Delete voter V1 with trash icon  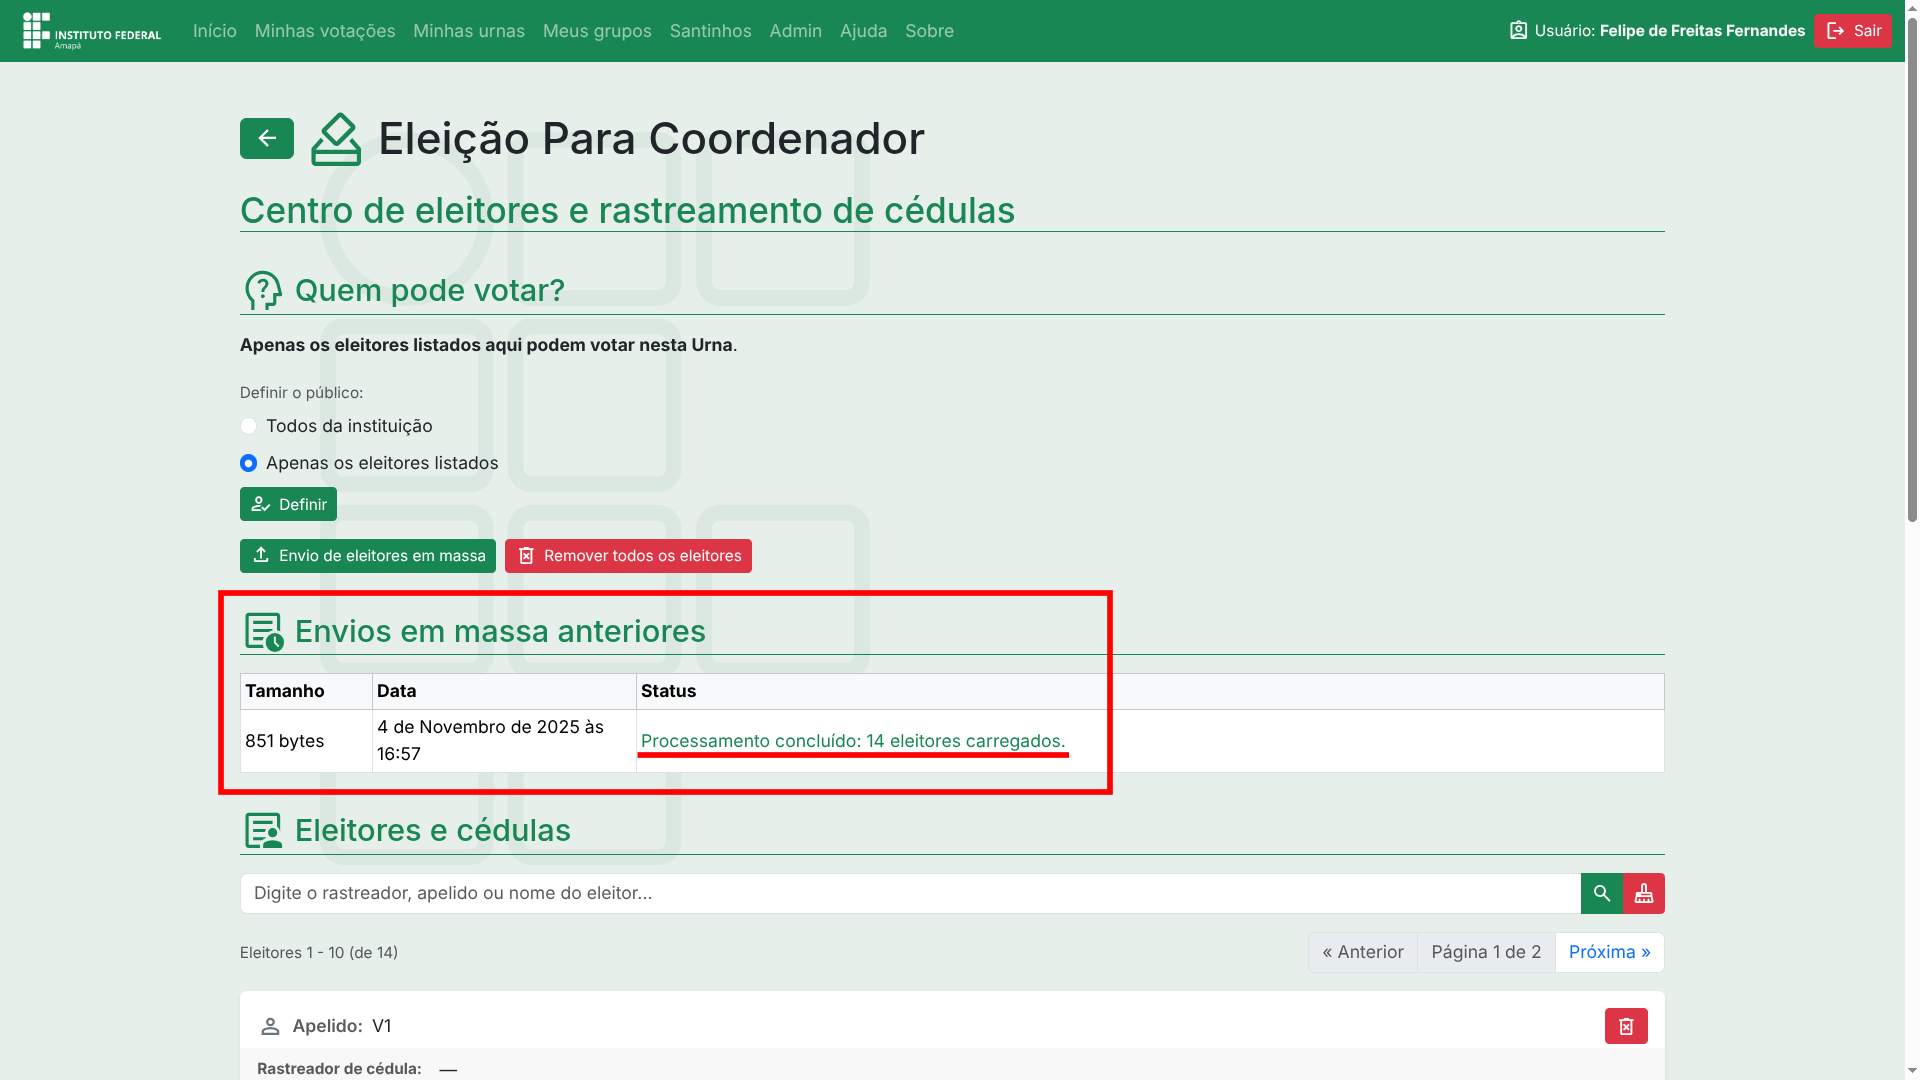pos(1625,1026)
